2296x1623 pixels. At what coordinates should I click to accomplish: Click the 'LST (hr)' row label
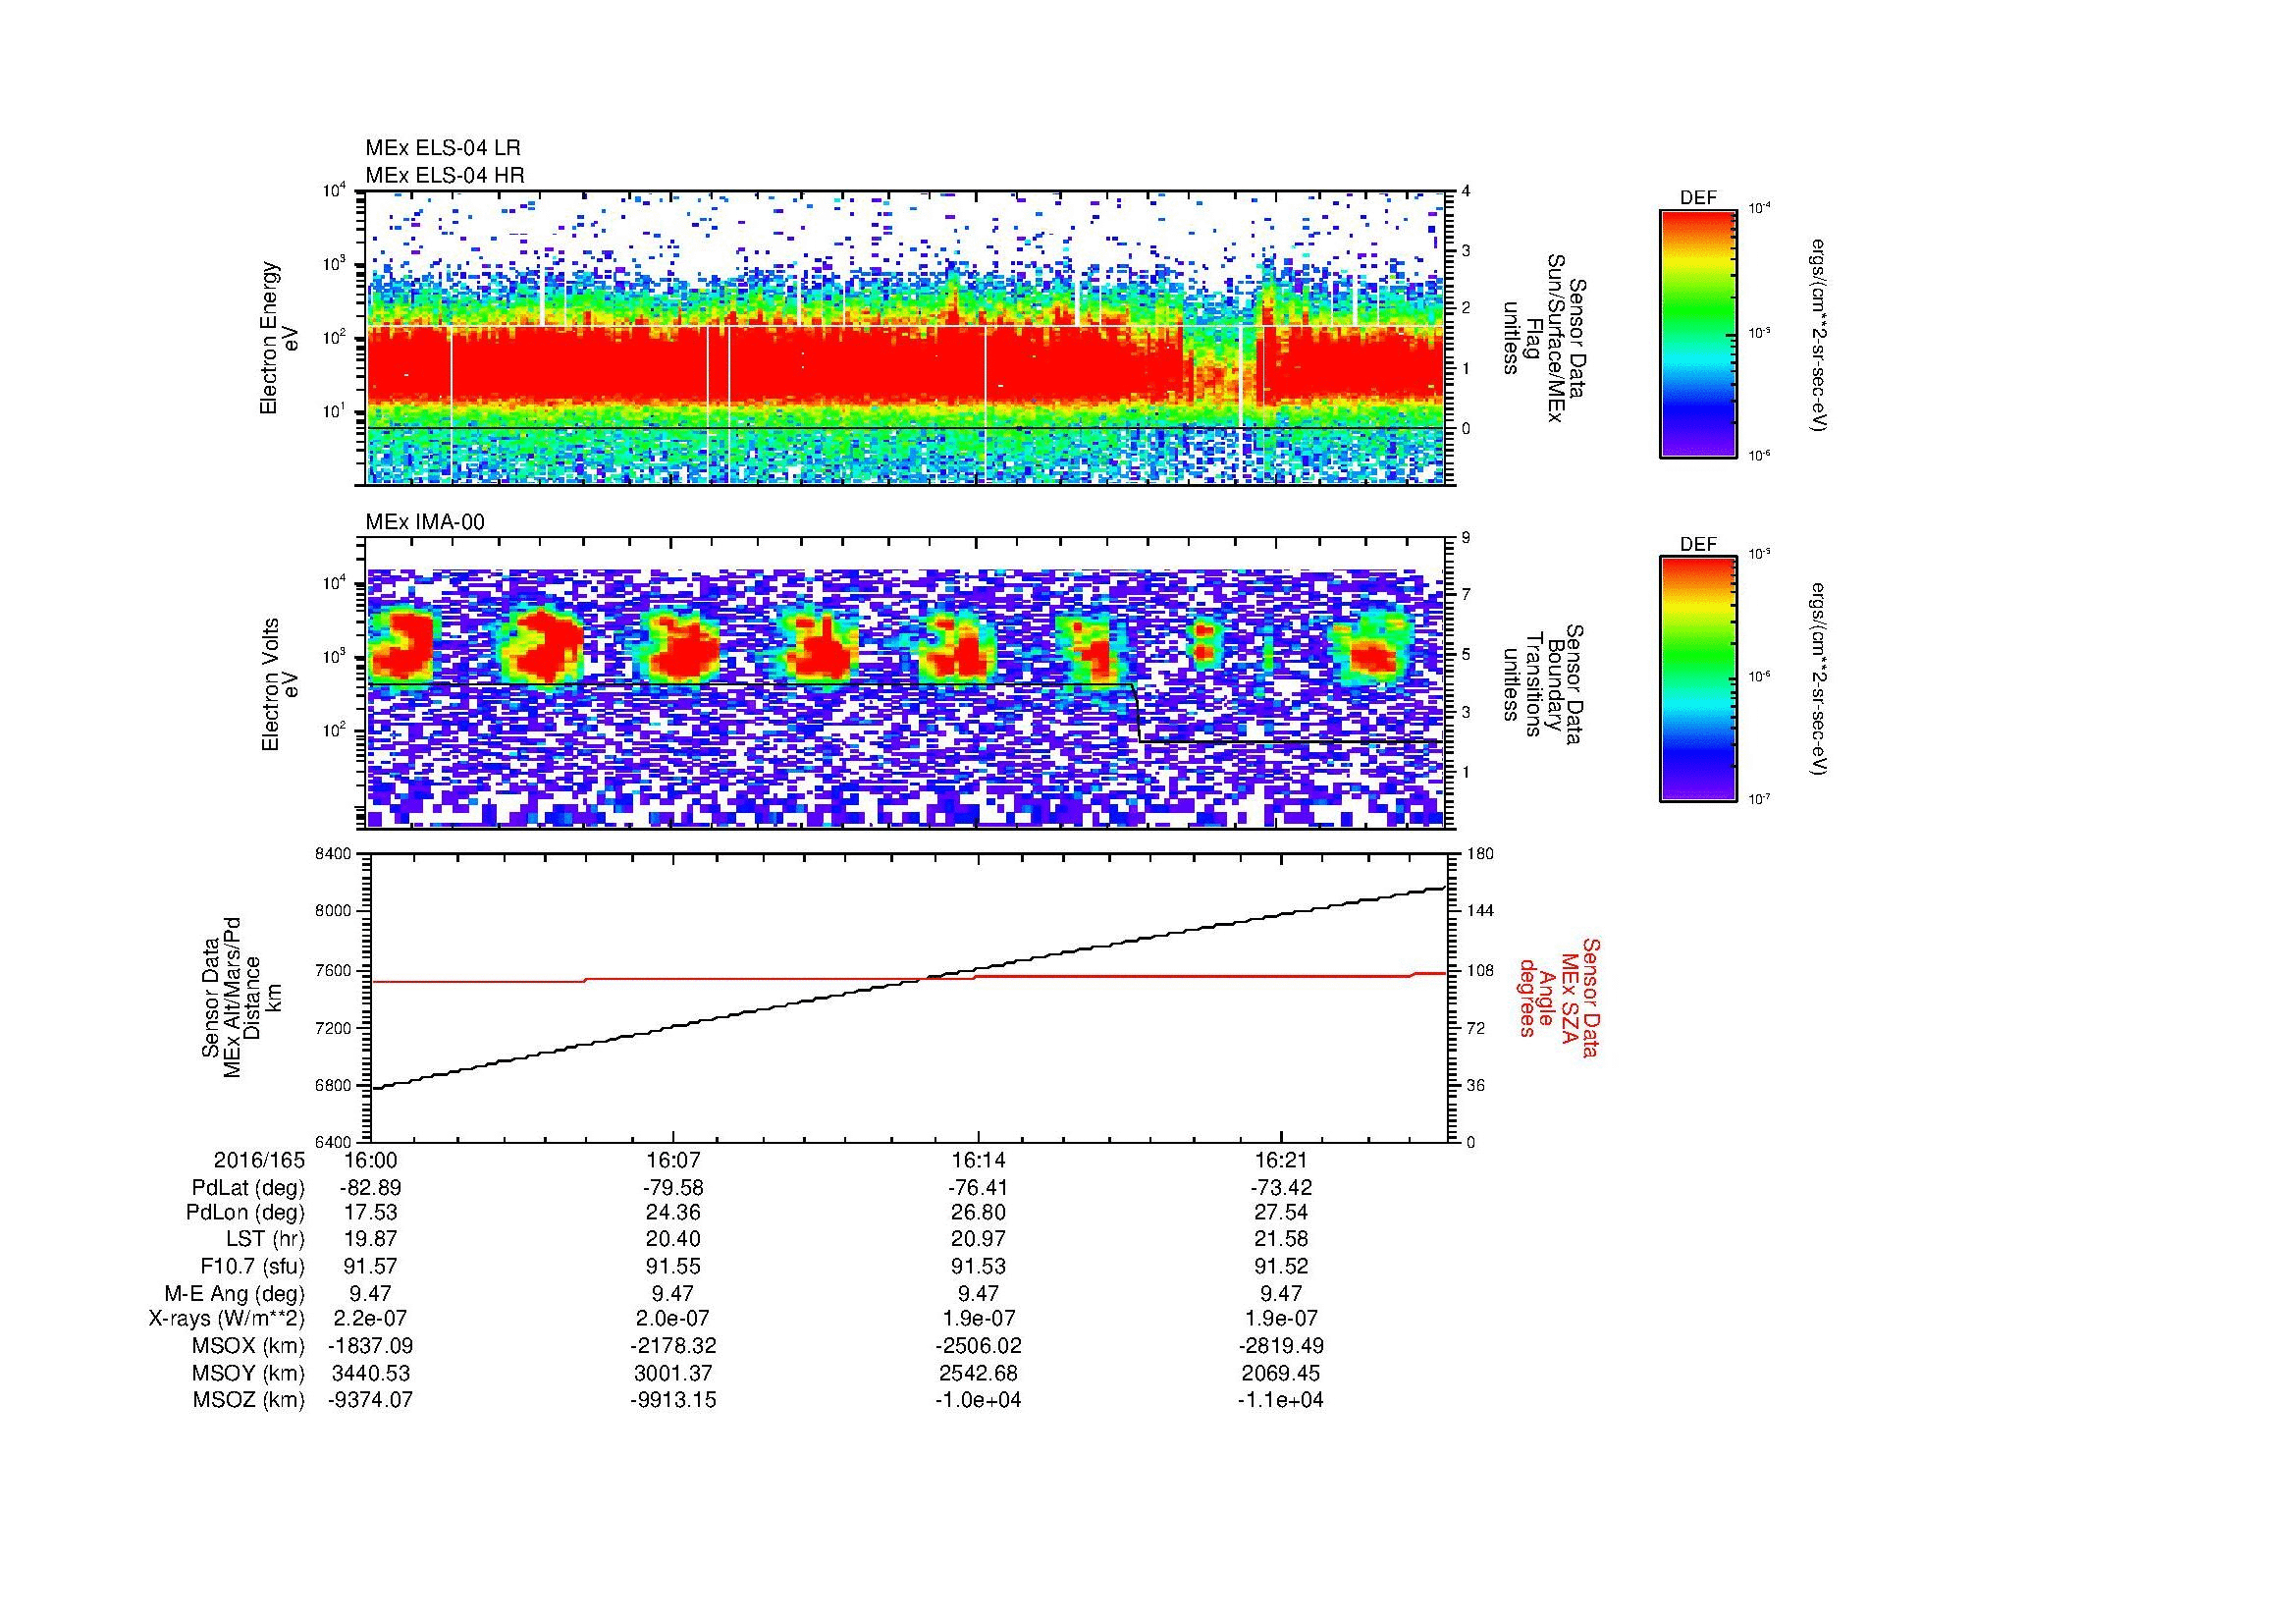tap(265, 1240)
